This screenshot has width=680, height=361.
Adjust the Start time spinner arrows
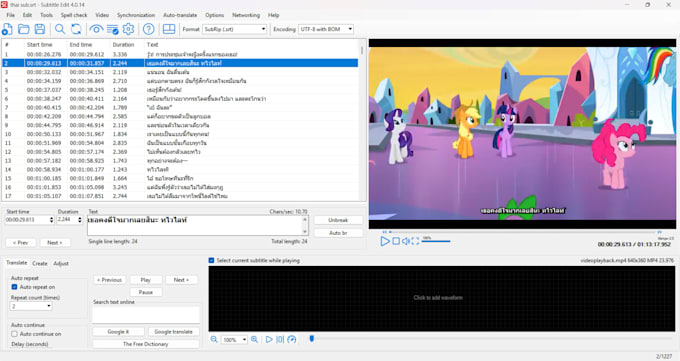point(51,220)
